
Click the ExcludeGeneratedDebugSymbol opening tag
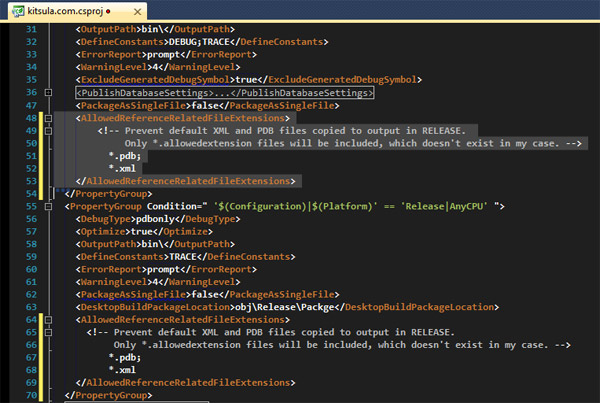pos(155,80)
